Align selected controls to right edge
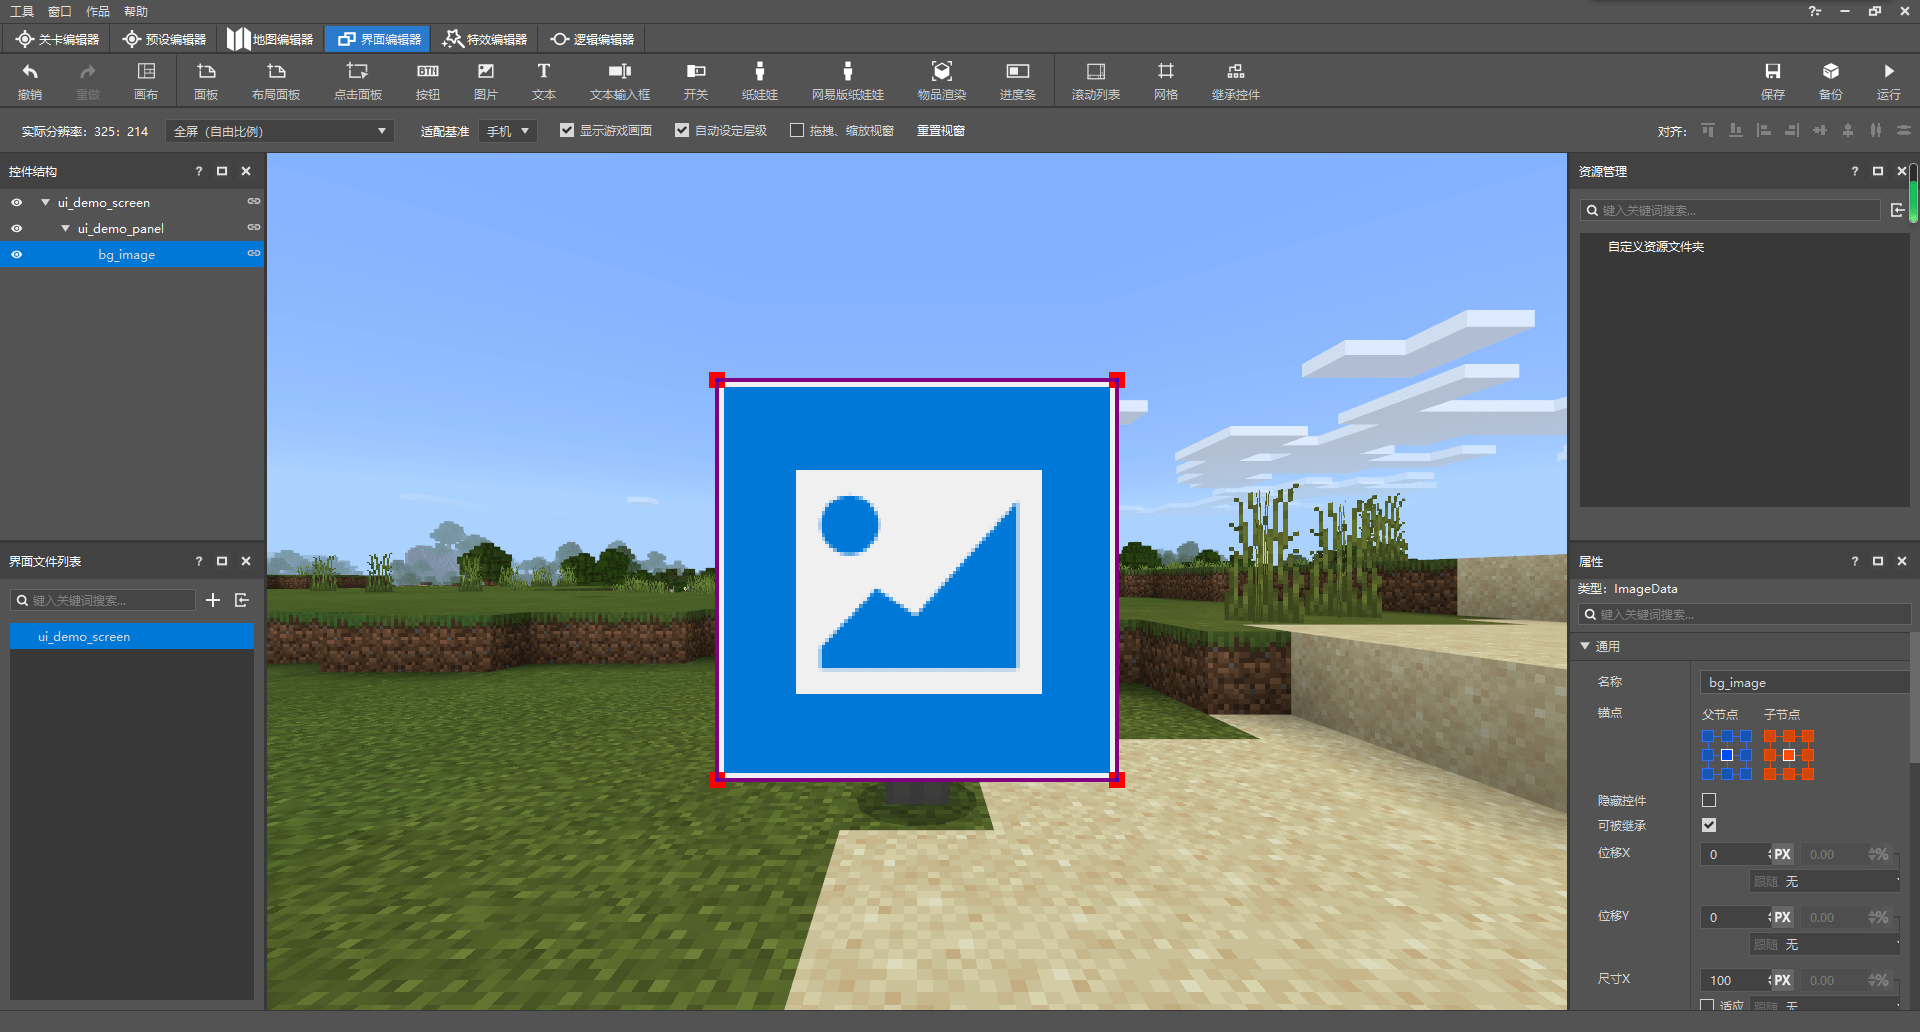This screenshot has width=1920, height=1032. [1792, 130]
